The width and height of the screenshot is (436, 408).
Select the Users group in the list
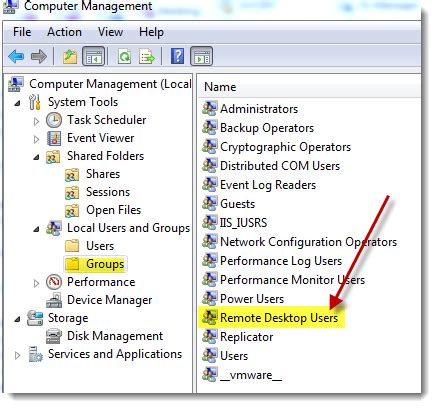click(x=234, y=356)
